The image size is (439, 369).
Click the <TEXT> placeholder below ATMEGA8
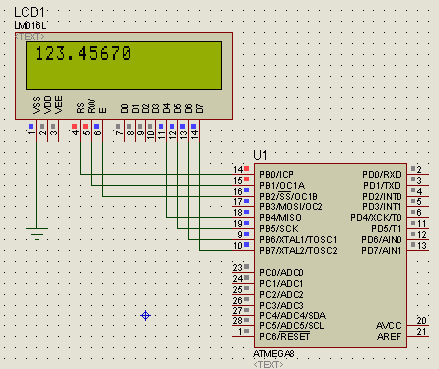(x=268, y=364)
